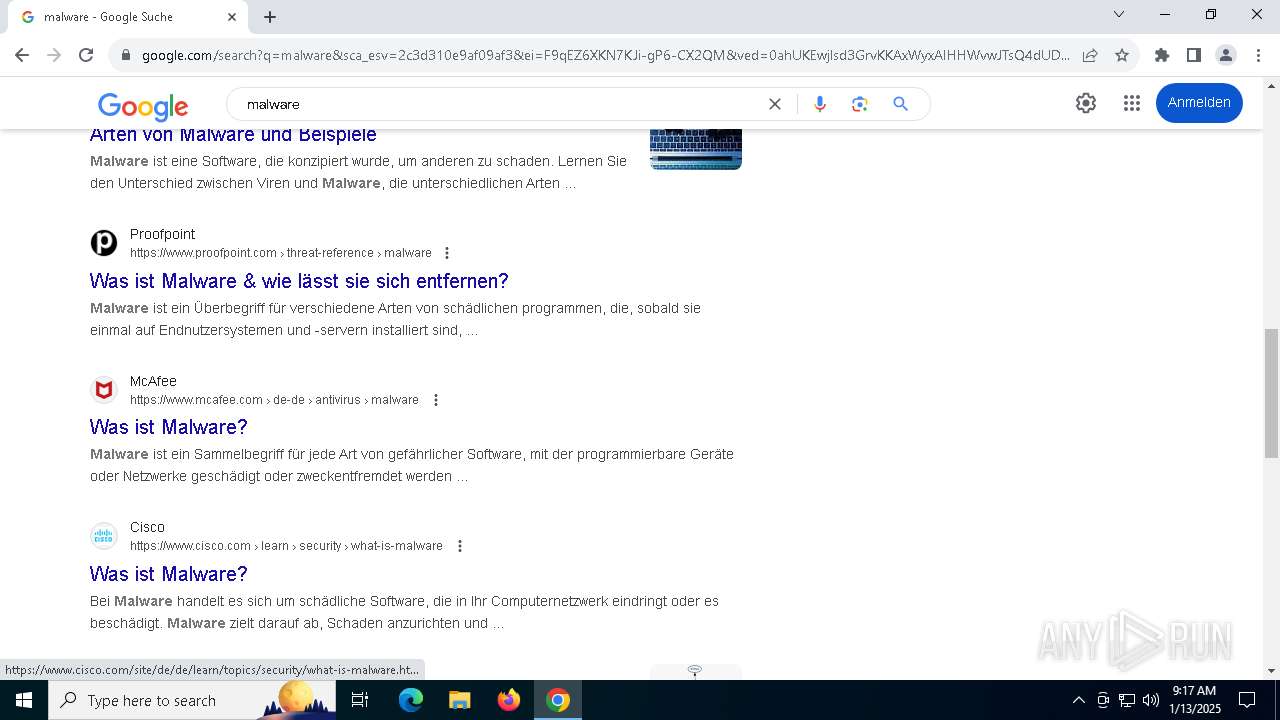
Task: Open more options for McAfee result
Action: coord(435,400)
